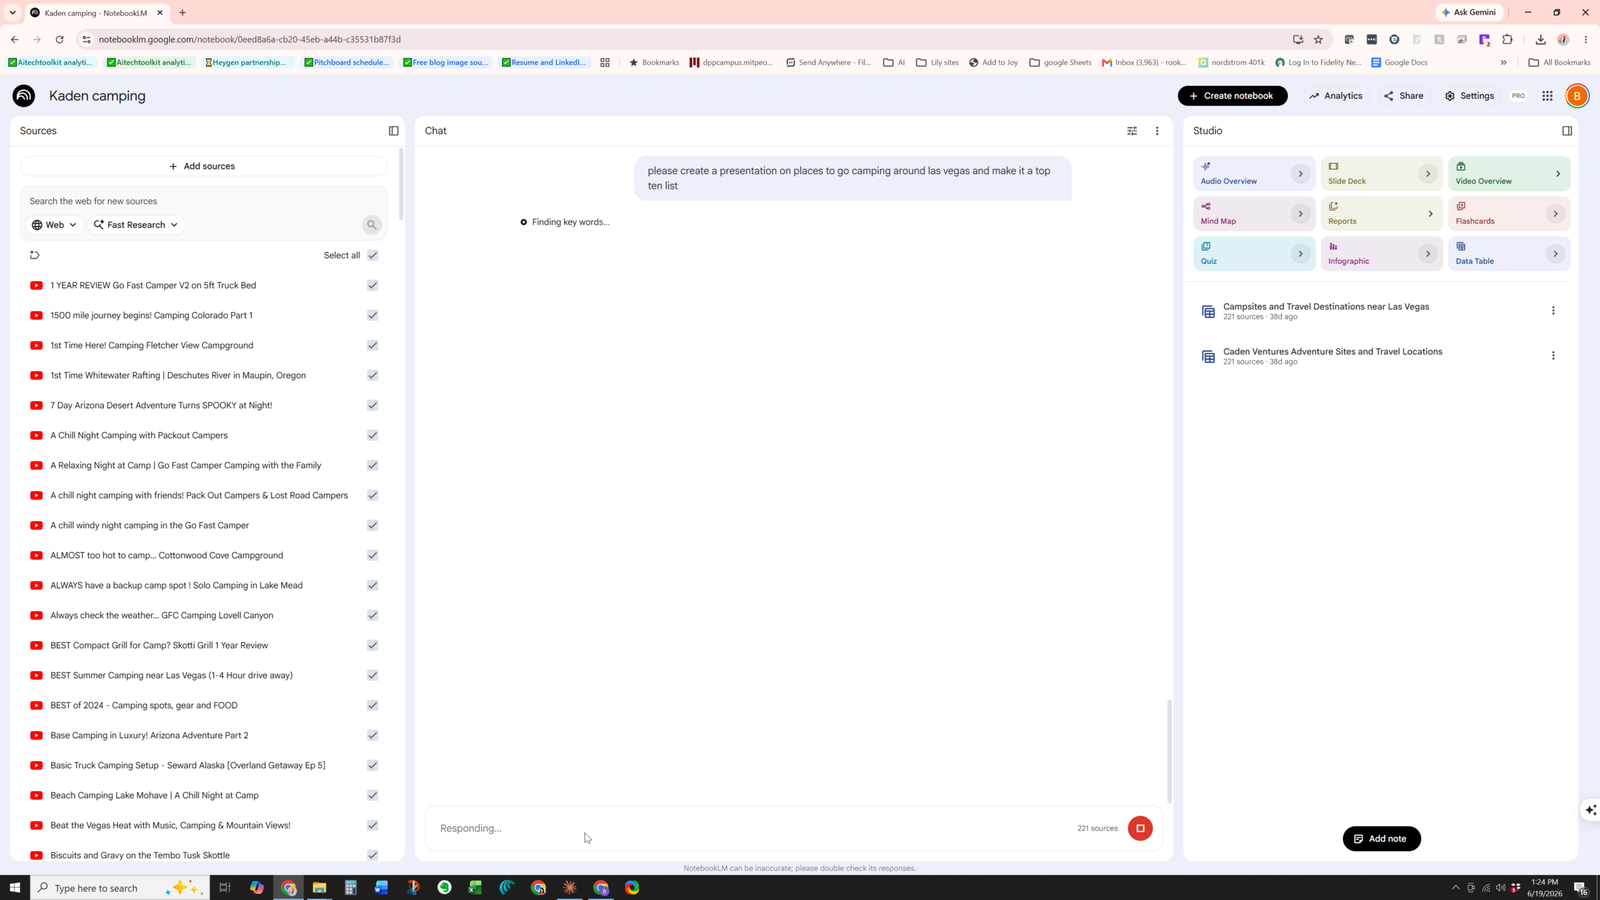Open Task View on taskbar

pos(225,888)
